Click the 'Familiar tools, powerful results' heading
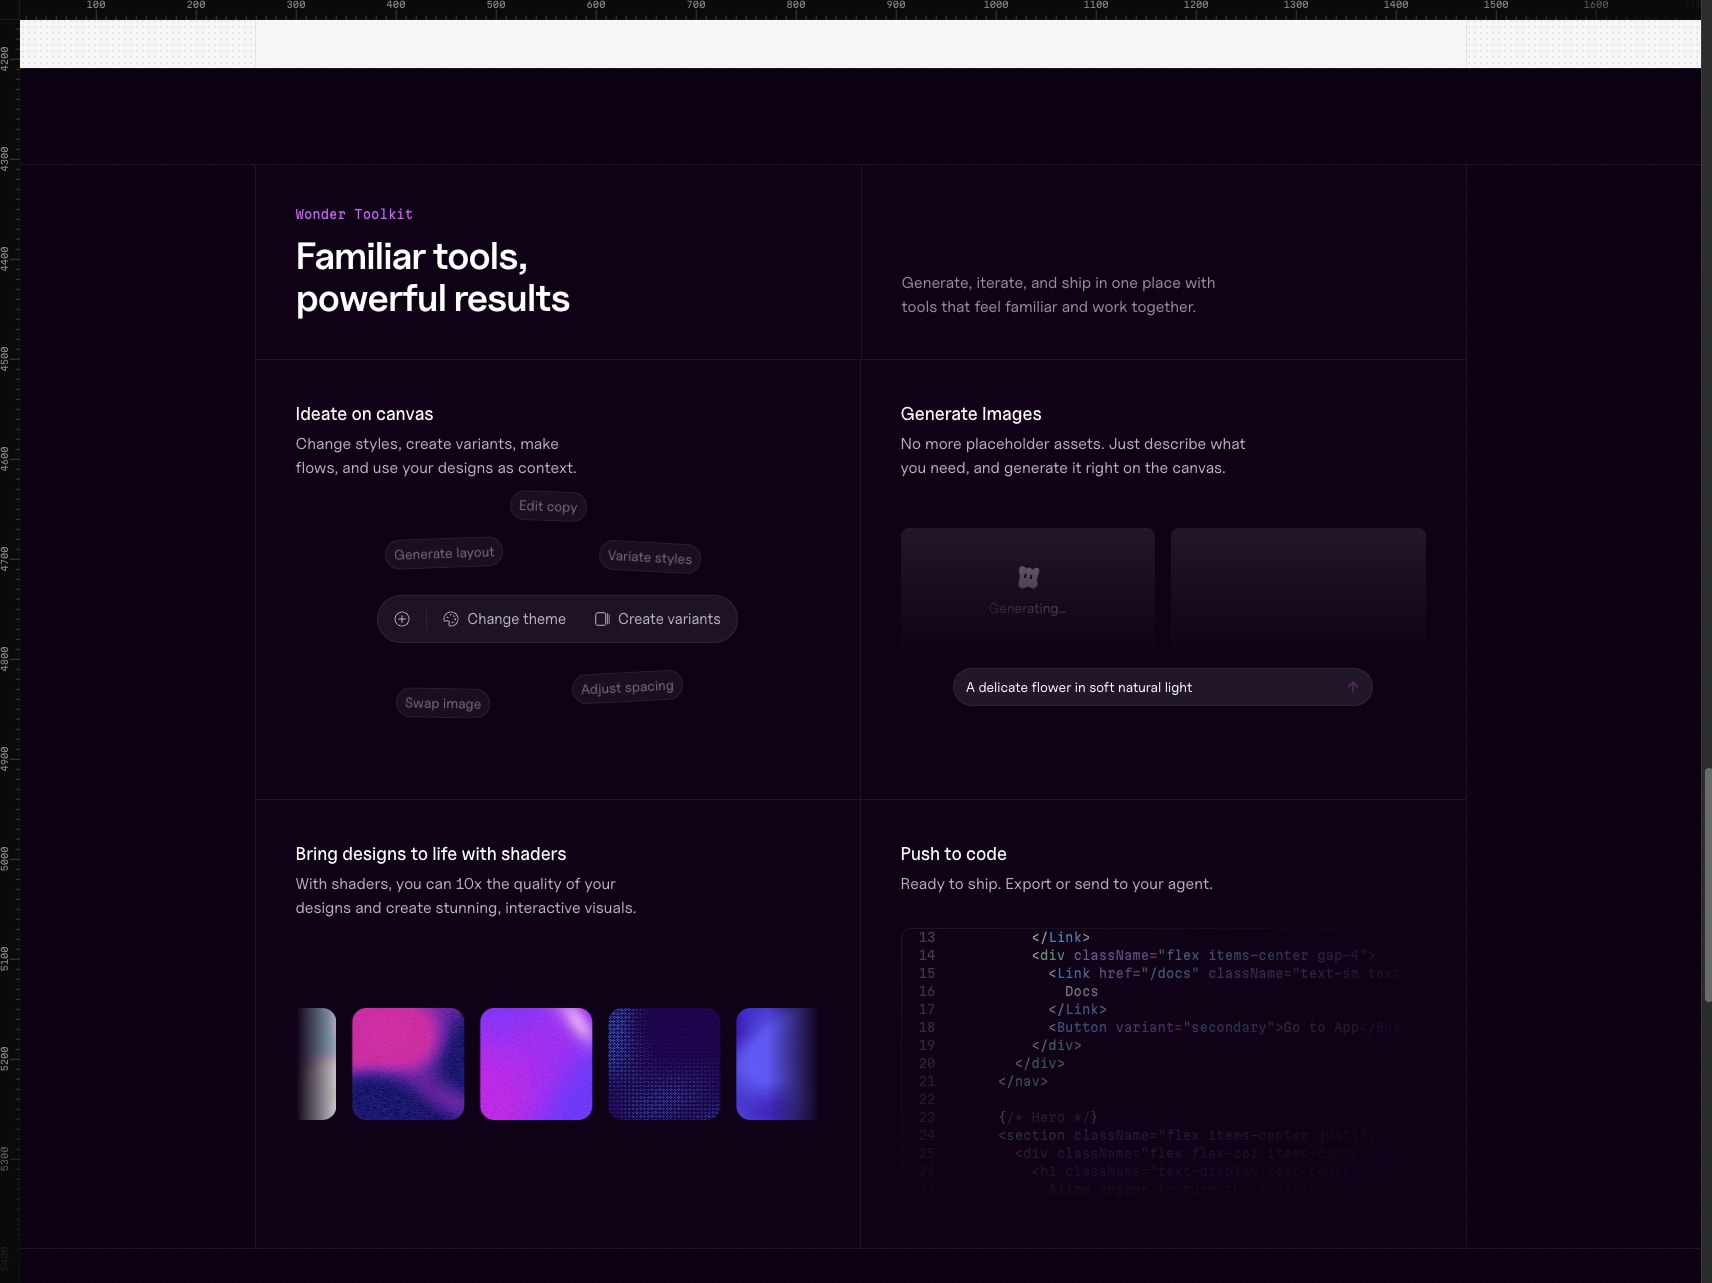 click(x=432, y=278)
